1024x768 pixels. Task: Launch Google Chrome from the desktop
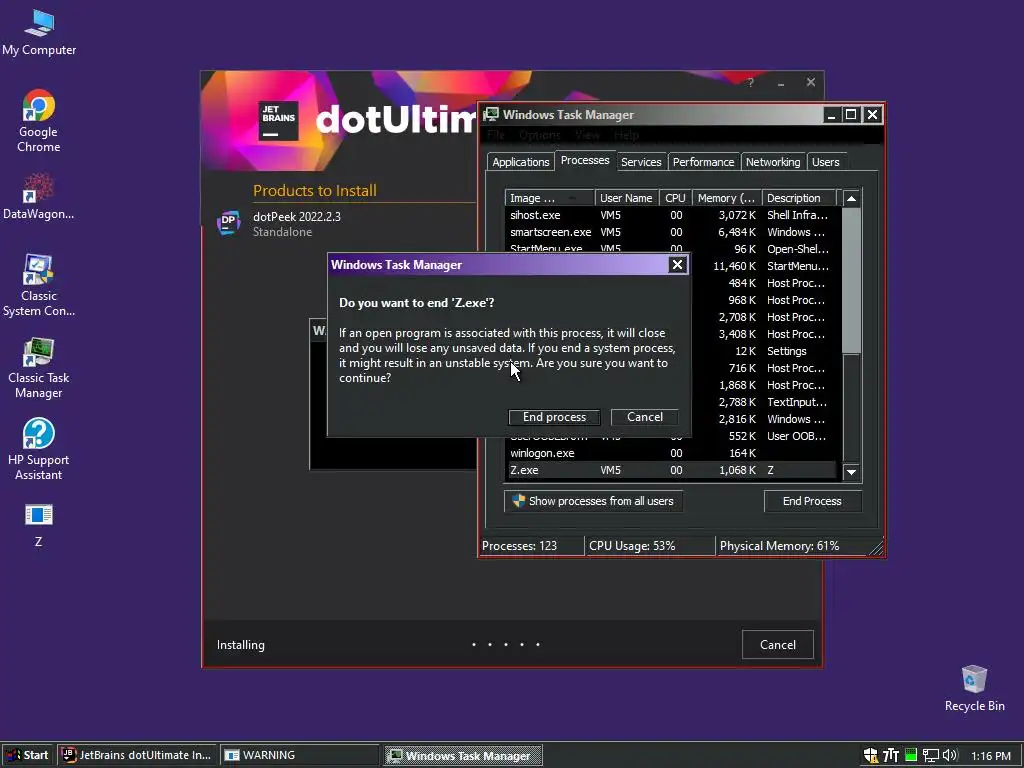point(39,121)
